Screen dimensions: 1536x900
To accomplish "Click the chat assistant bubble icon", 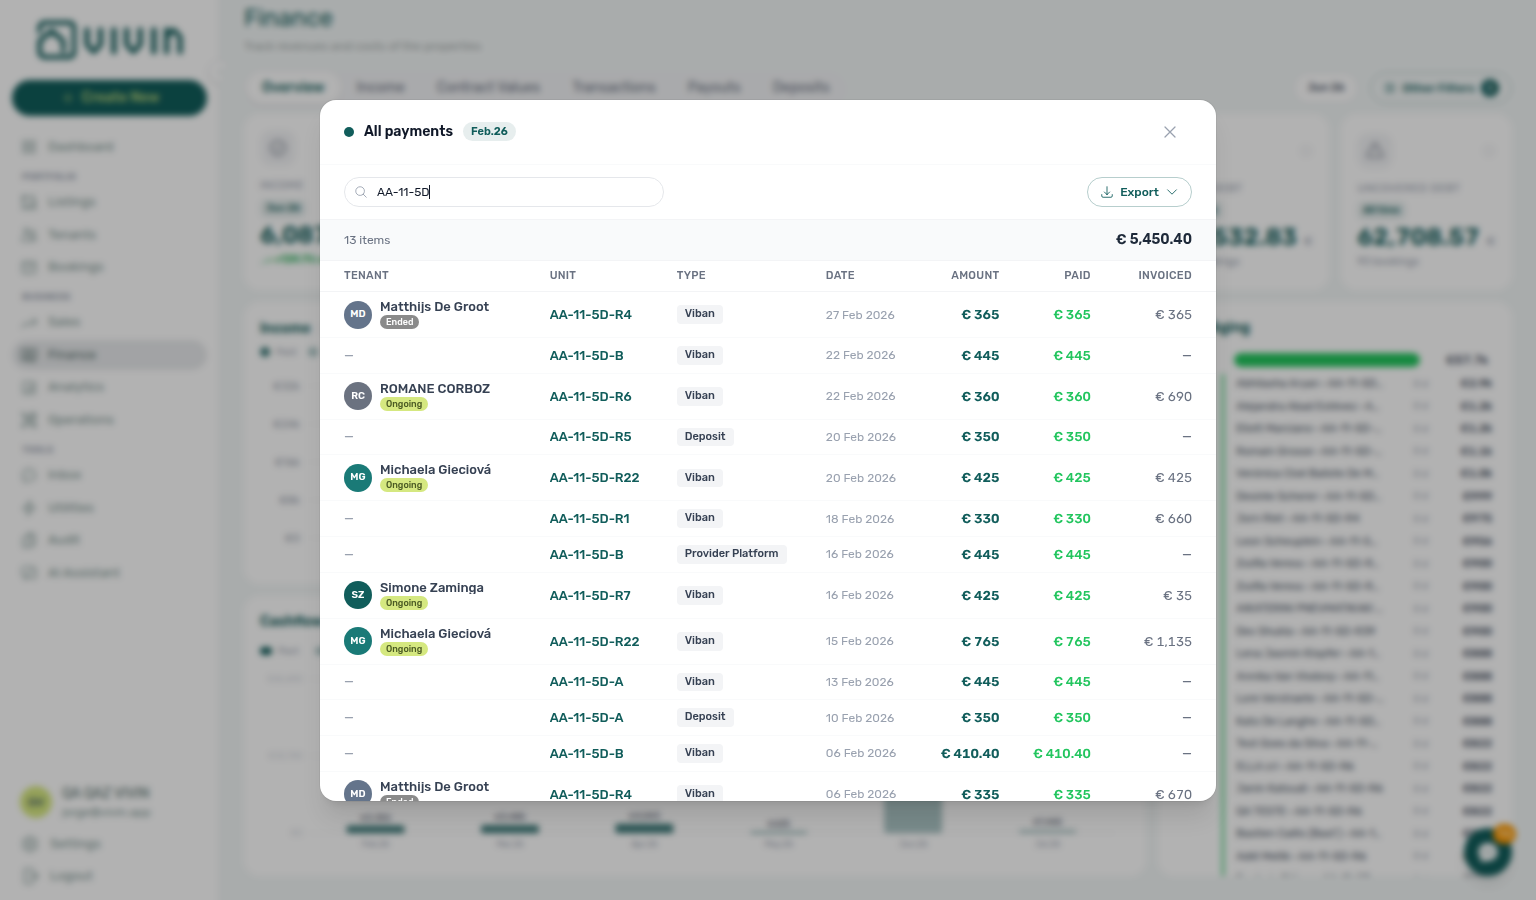I will point(1487,852).
